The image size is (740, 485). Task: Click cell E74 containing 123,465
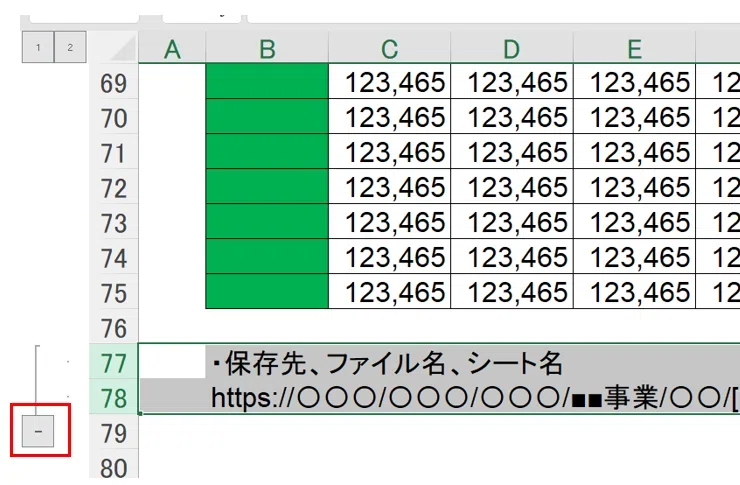[x=634, y=257]
